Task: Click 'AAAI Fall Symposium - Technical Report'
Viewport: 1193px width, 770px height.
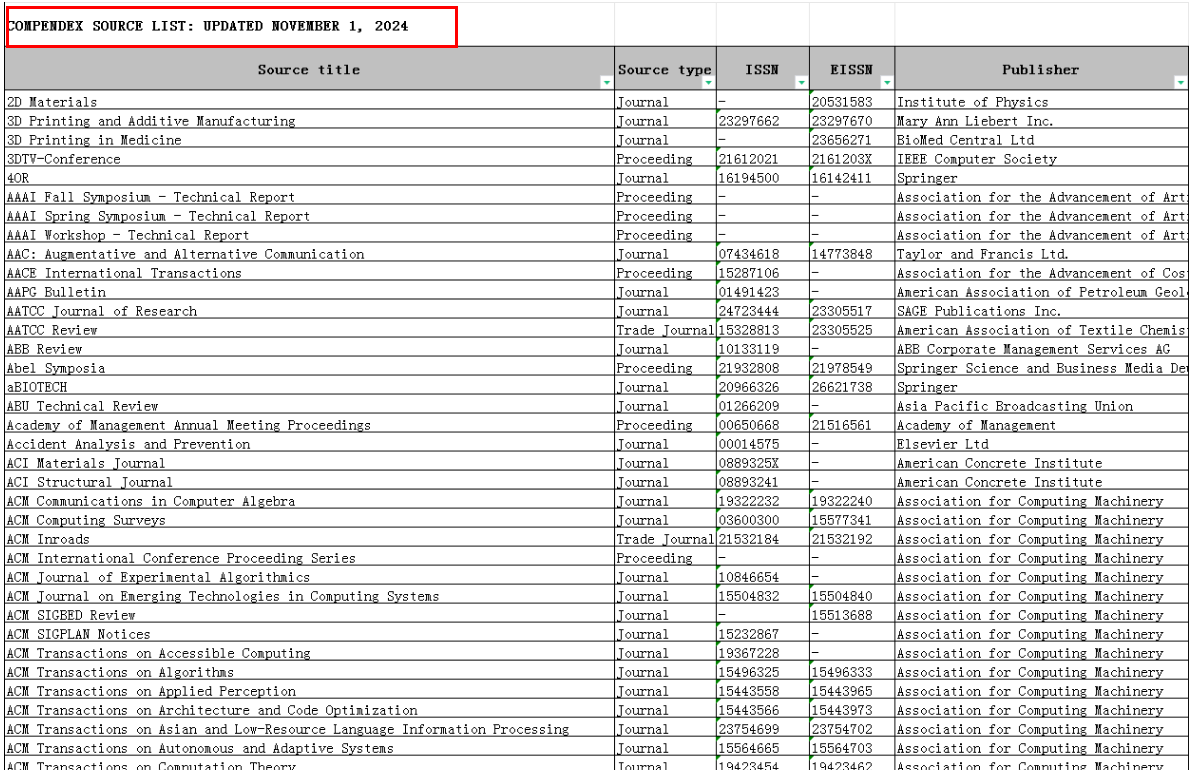Action: point(310,196)
